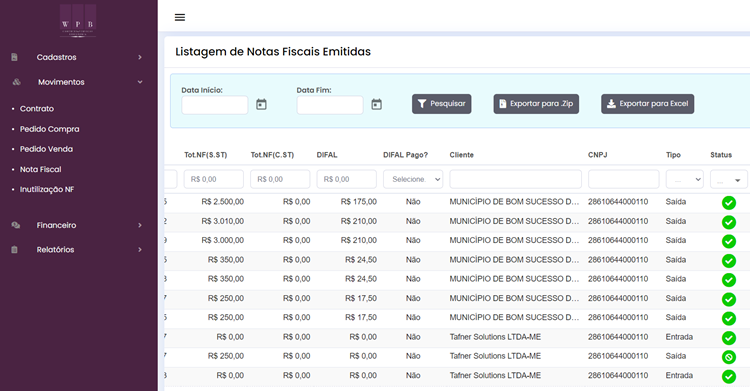Sort by Tipo column header
The image size is (750, 391).
pos(673,155)
